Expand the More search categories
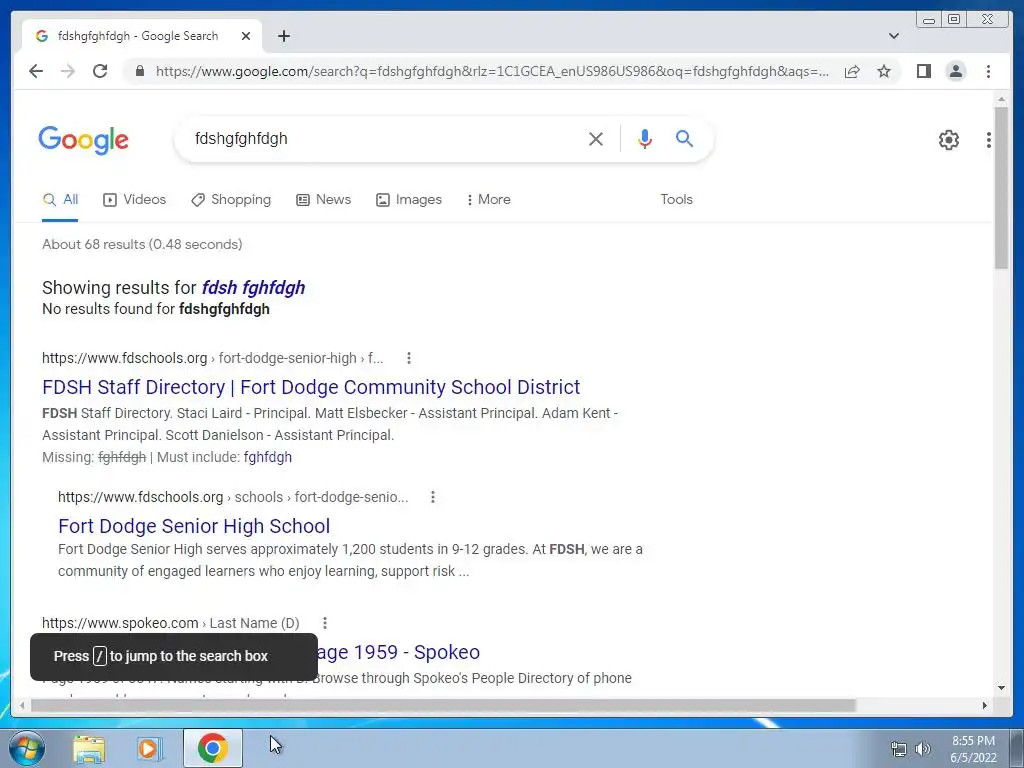 pos(488,200)
